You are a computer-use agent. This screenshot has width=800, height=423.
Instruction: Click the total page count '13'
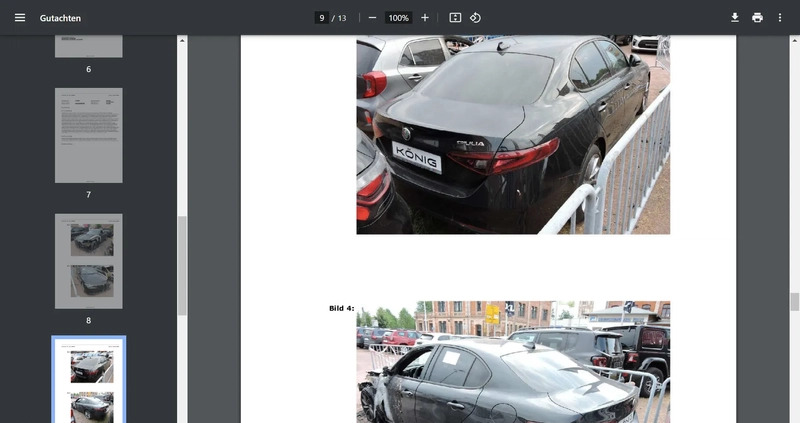[x=342, y=18]
